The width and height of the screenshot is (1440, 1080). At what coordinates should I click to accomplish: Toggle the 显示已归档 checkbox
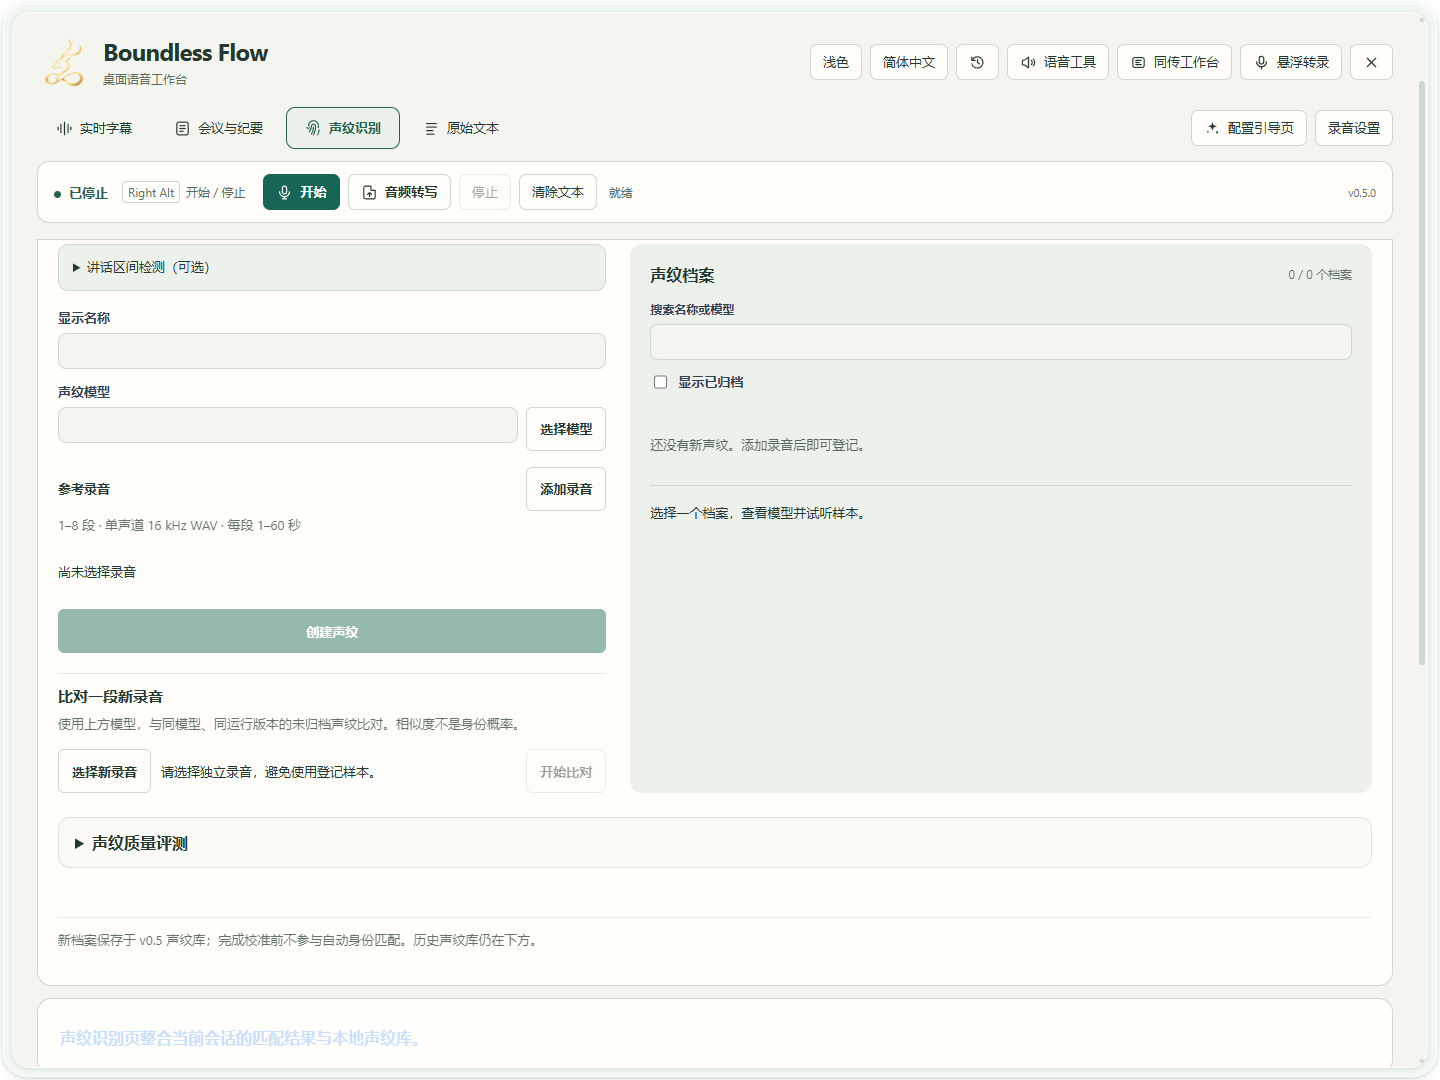(x=660, y=382)
